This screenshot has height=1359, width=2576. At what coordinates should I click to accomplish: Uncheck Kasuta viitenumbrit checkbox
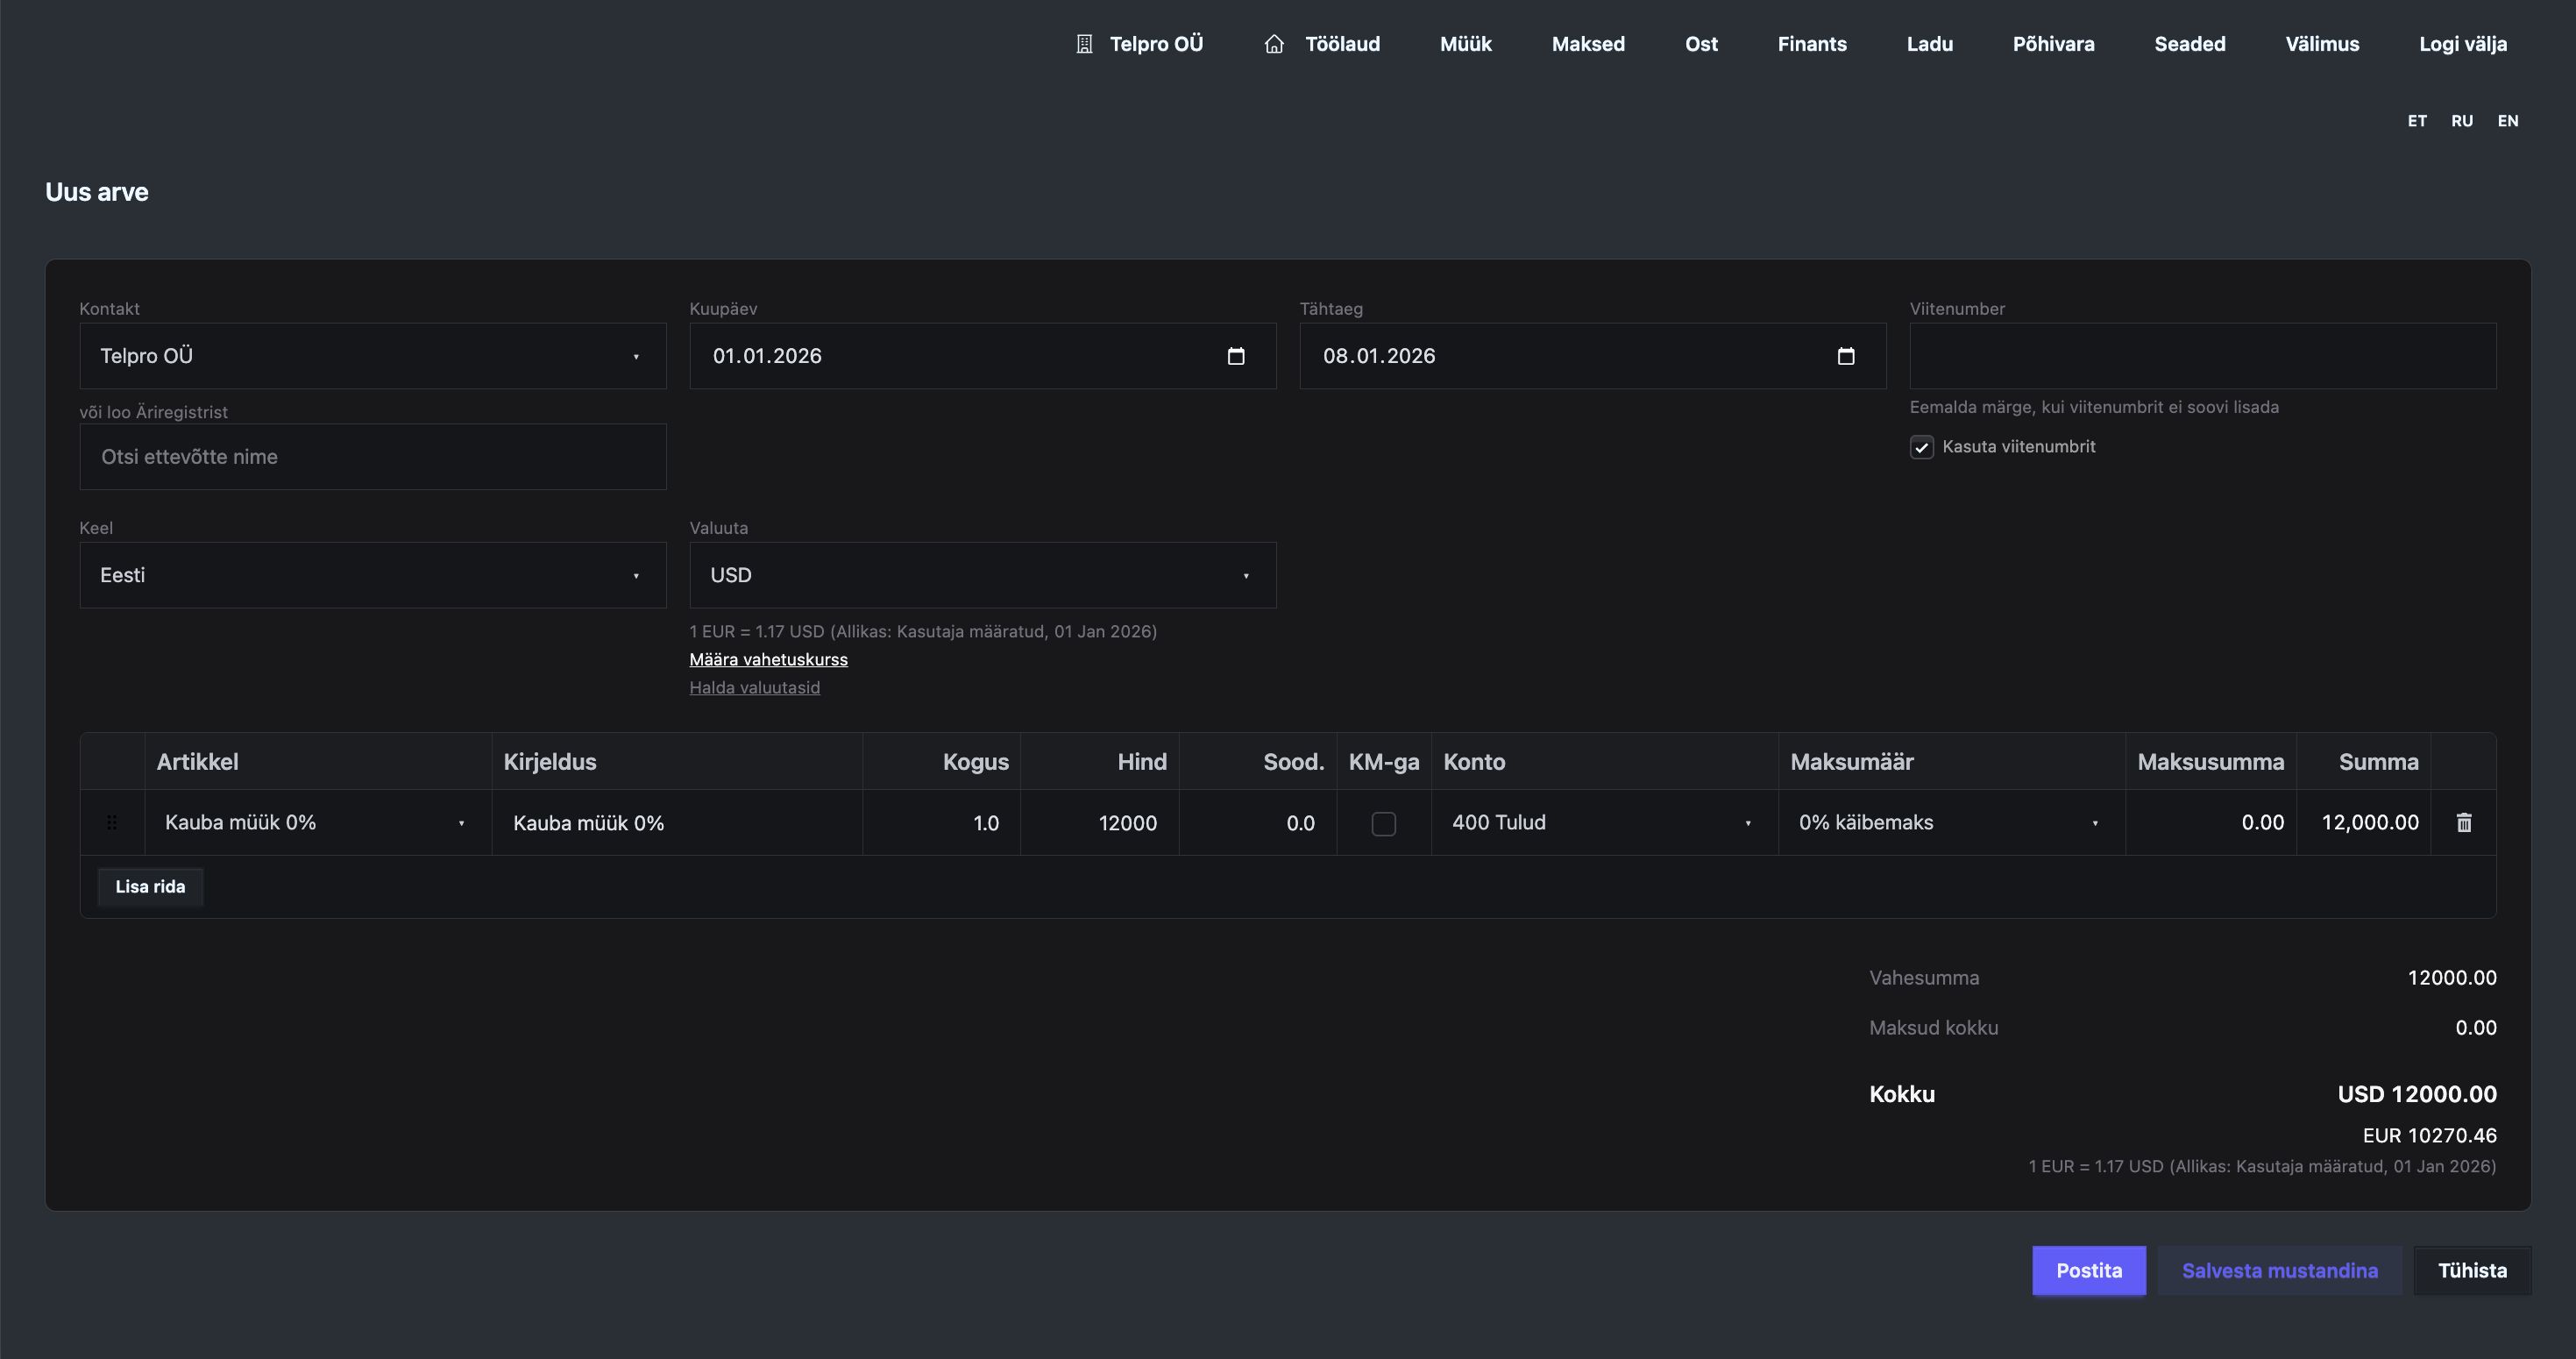pos(1921,447)
